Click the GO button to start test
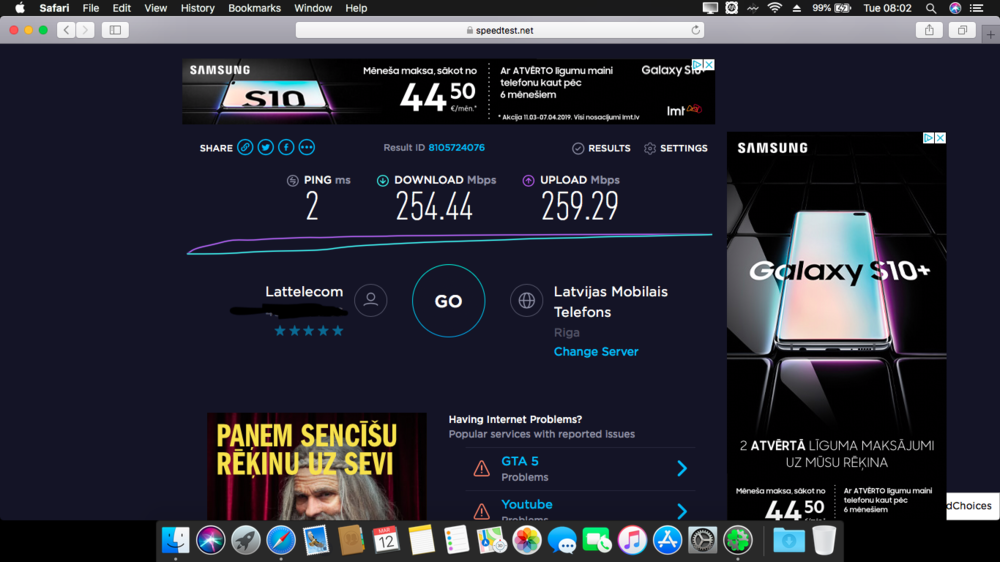The width and height of the screenshot is (1000, 562). [x=448, y=301]
